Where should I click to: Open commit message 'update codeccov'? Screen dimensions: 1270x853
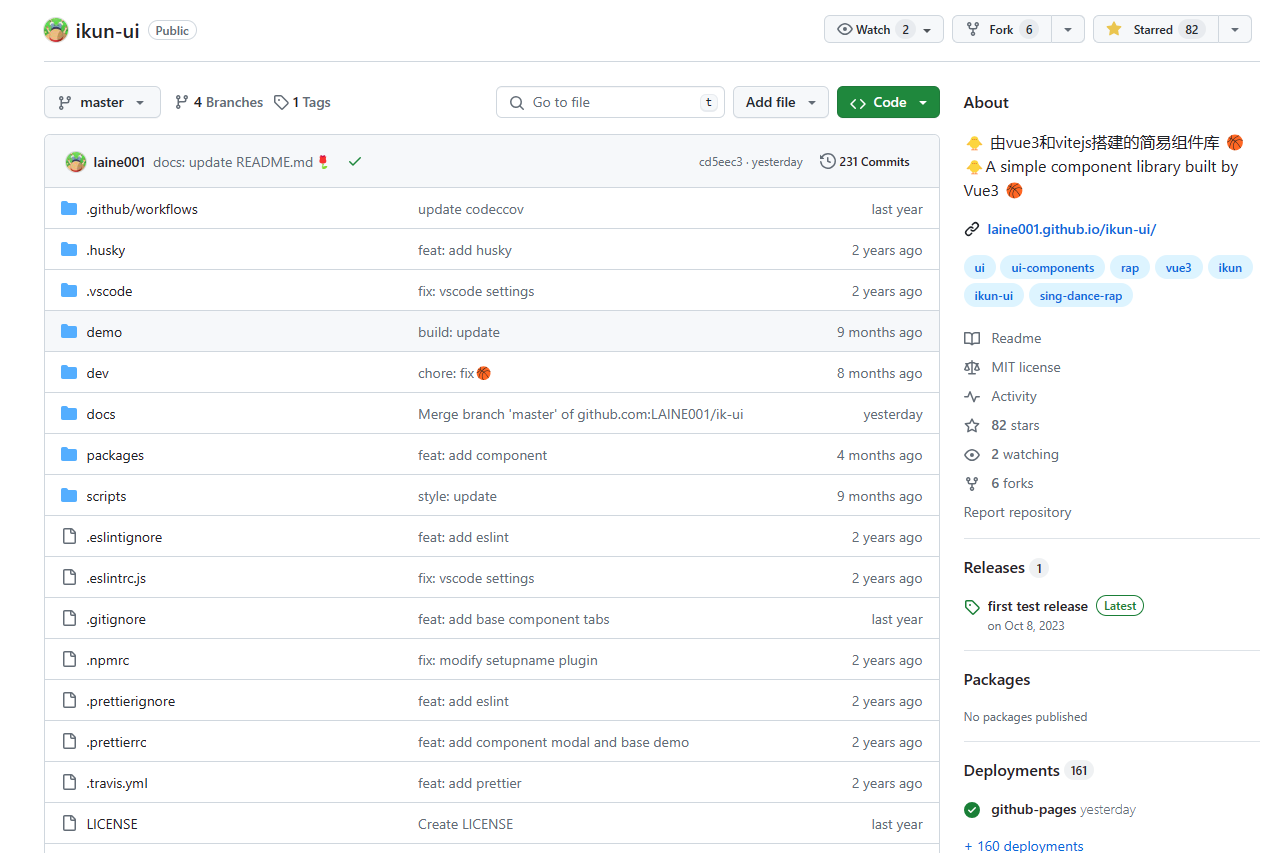471,209
